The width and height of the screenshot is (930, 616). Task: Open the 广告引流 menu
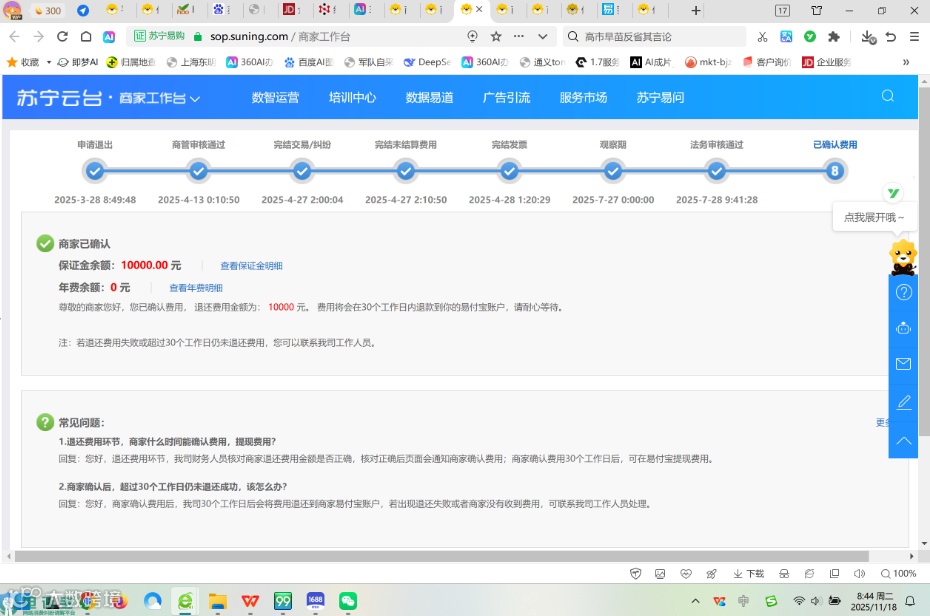click(x=507, y=97)
